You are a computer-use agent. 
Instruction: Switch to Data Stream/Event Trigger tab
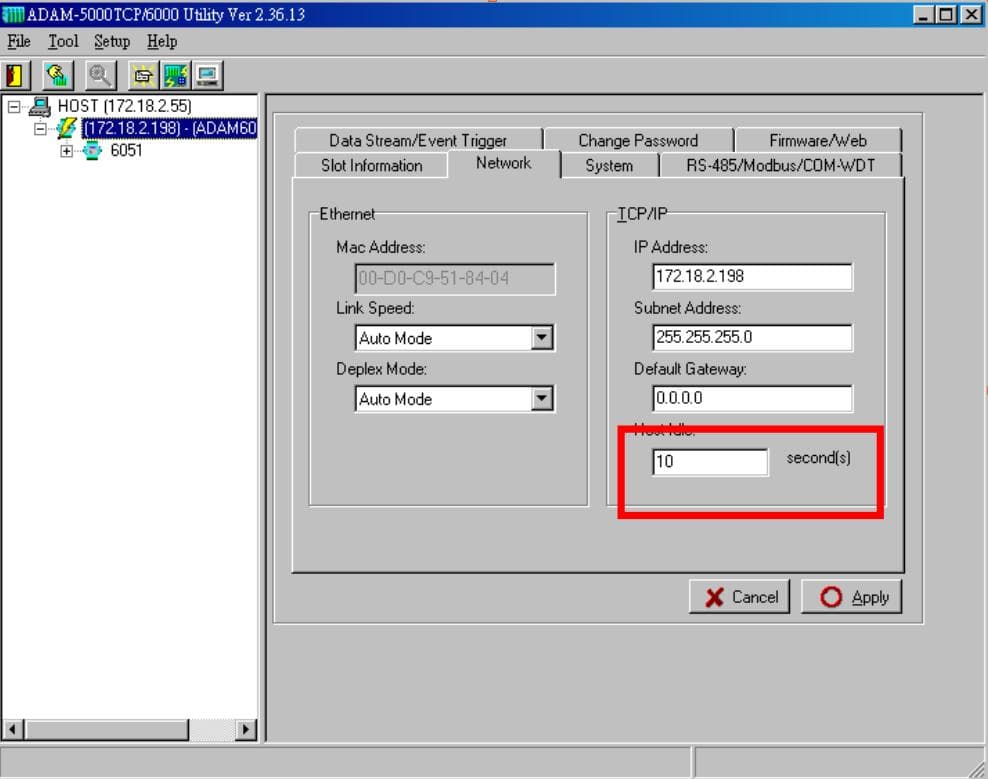tap(418, 140)
